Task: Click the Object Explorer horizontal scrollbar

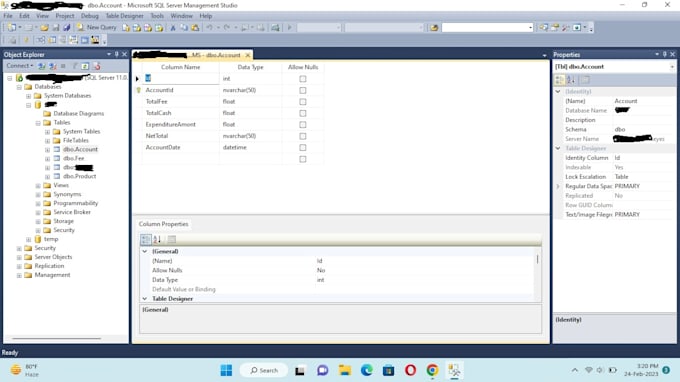Action: pyautogui.click(x=57, y=339)
